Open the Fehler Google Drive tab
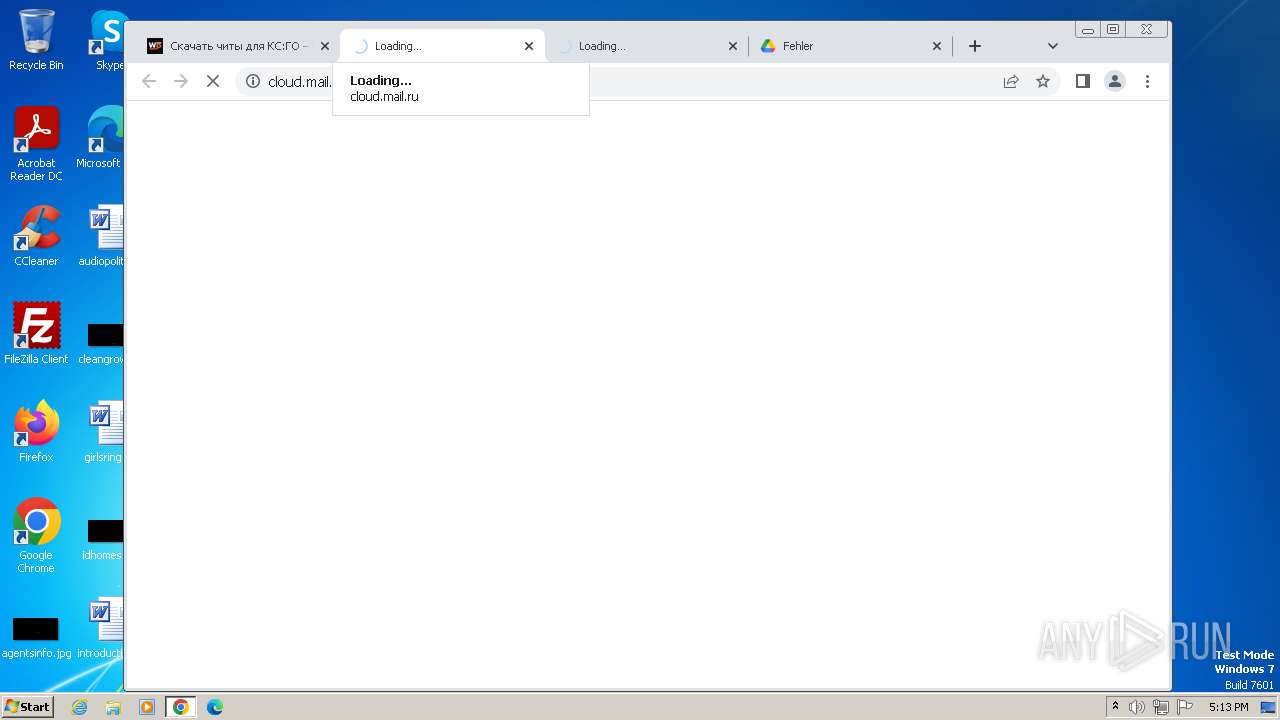The width and height of the screenshot is (1280, 720). tap(850, 46)
